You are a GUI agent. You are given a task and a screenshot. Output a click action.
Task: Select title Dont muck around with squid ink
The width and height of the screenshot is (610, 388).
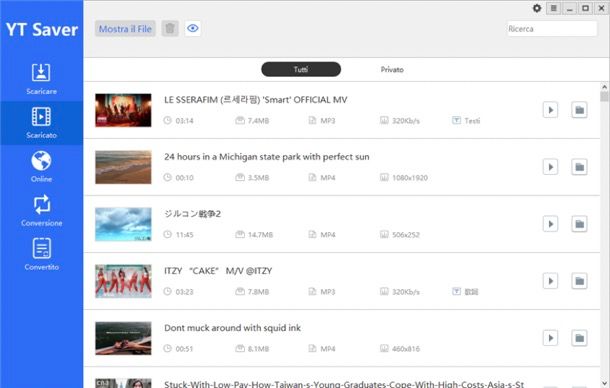232,328
